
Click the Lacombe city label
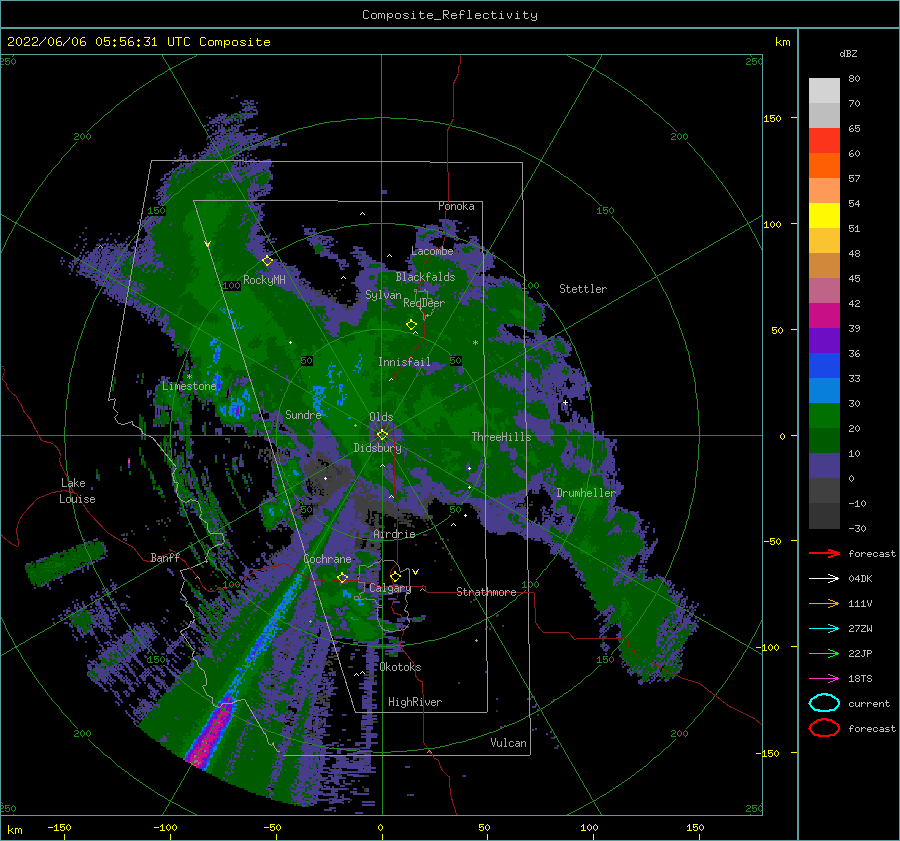[x=432, y=251]
